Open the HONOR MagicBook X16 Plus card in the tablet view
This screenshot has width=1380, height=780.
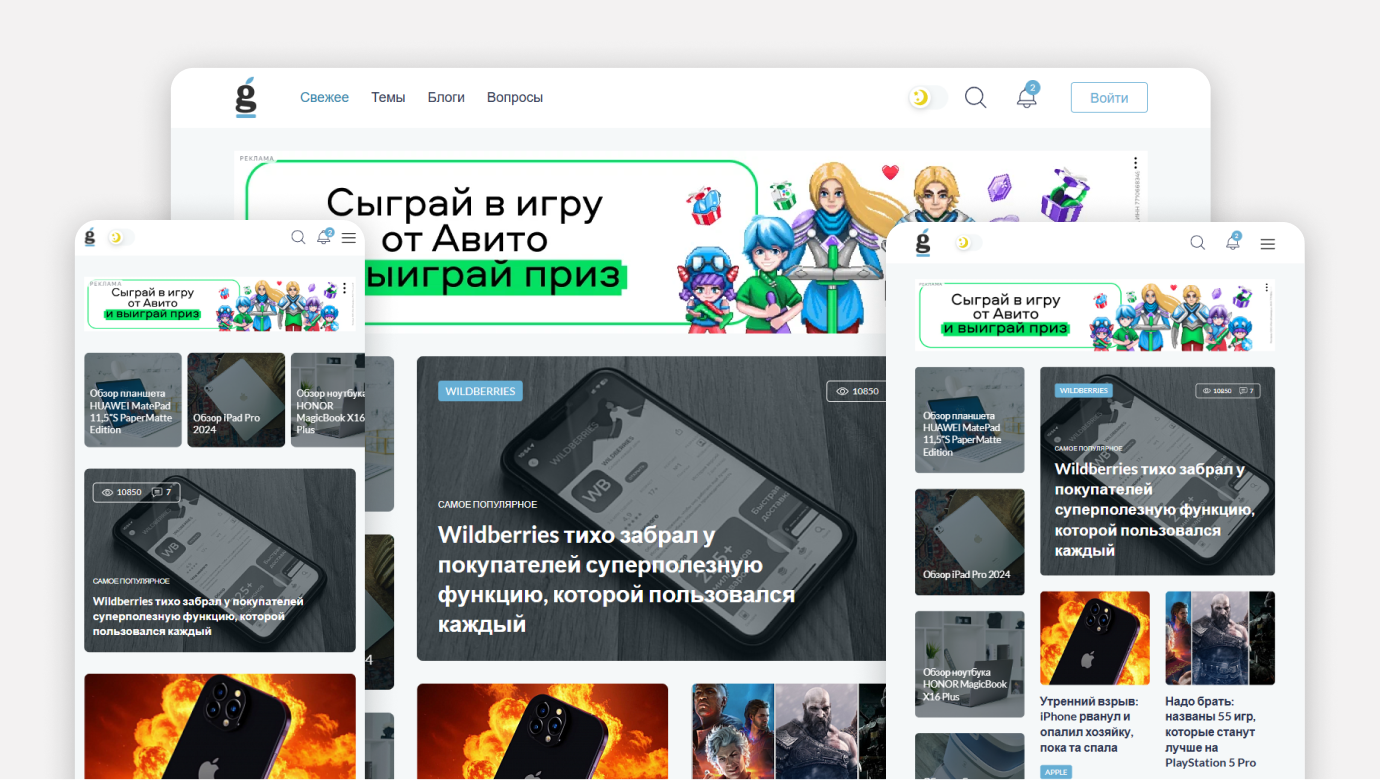(x=970, y=664)
